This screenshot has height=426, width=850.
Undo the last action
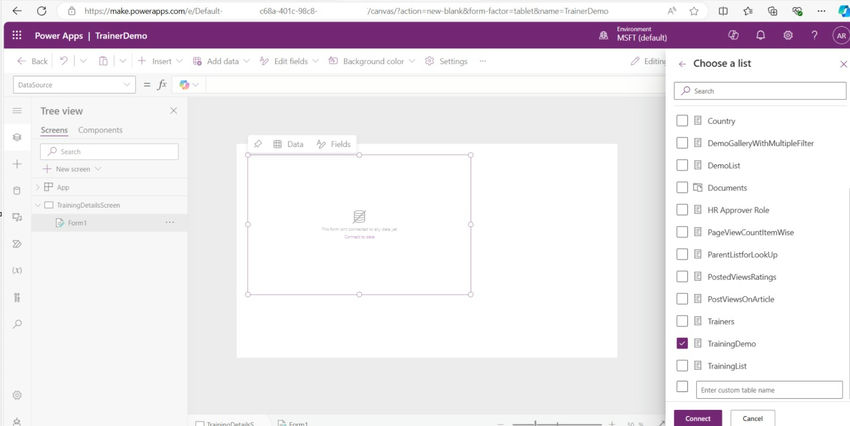point(64,61)
